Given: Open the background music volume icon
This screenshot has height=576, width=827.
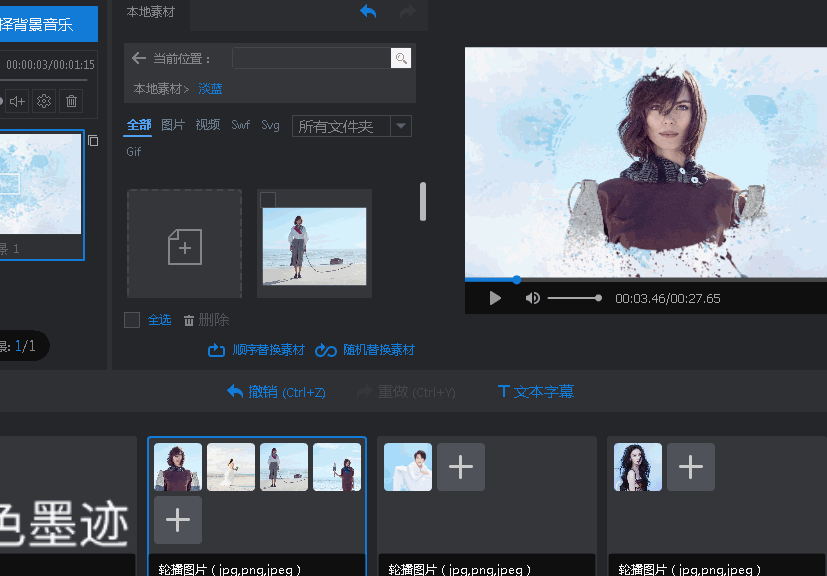Looking at the screenshot, I should pyautogui.click(x=16, y=101).
